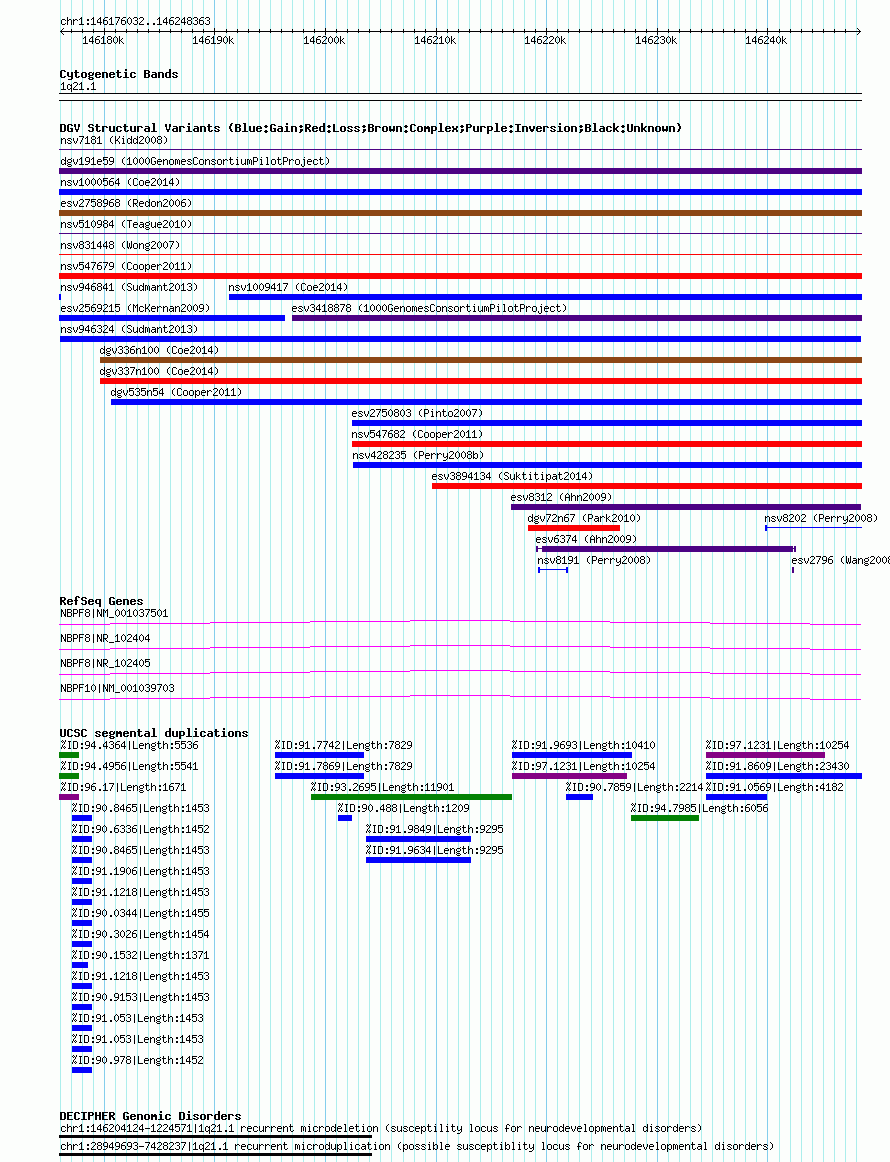This screenshot has width=890, height=1162.
Task: Select variant nsv1009417 (Coe2014)
Action: tap(288, 287)
